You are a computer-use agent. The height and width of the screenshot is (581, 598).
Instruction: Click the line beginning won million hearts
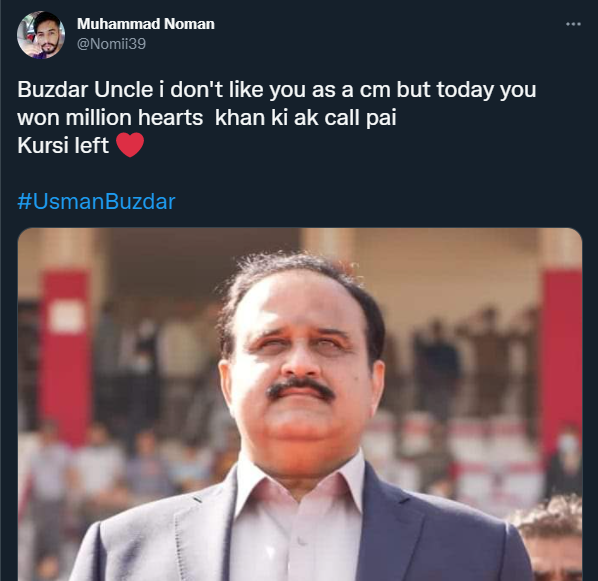[207, 117]
